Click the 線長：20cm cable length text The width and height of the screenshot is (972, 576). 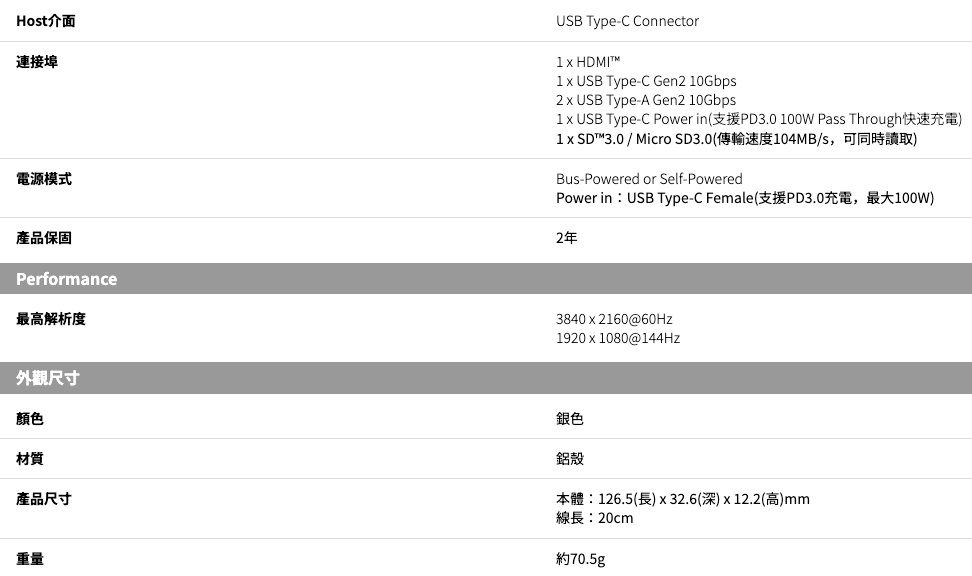[x=594, y=518]
